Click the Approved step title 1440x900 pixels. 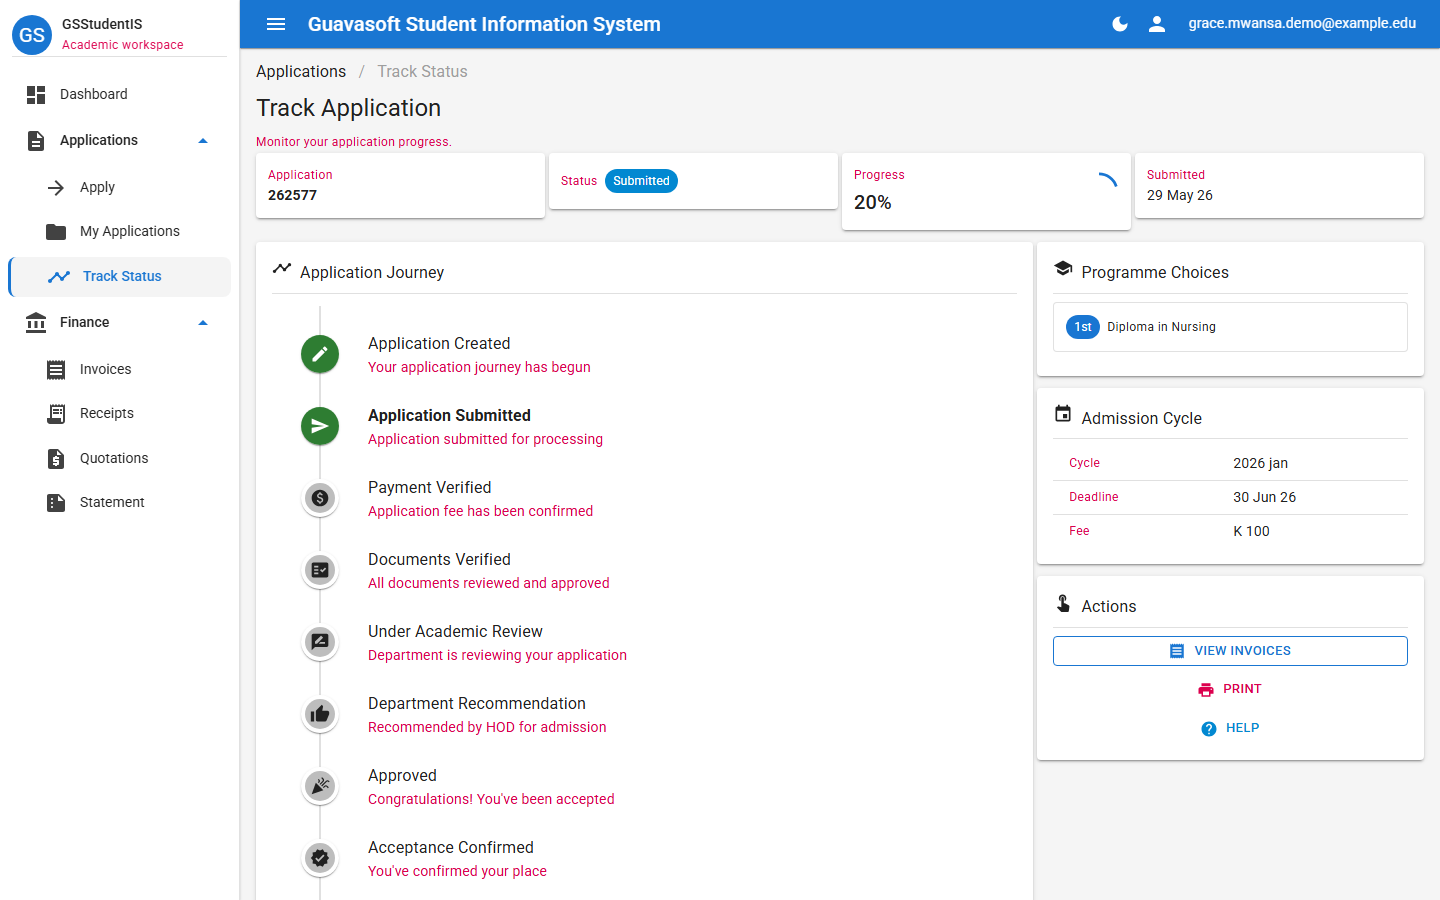(x=402, y=776)
